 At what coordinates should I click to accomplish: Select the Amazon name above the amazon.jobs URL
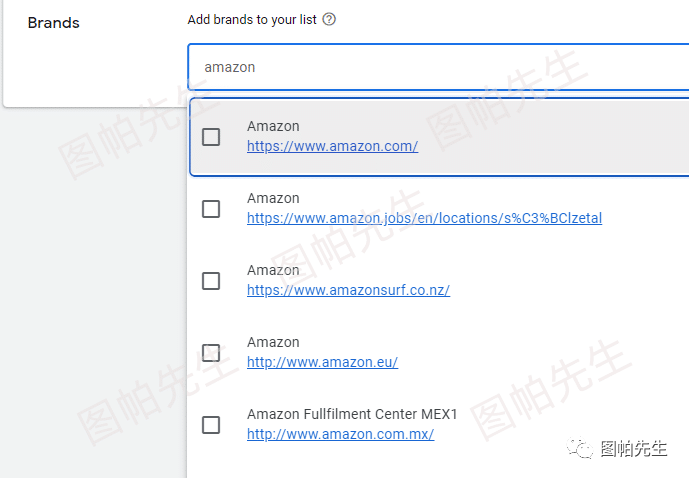(273, 198)
